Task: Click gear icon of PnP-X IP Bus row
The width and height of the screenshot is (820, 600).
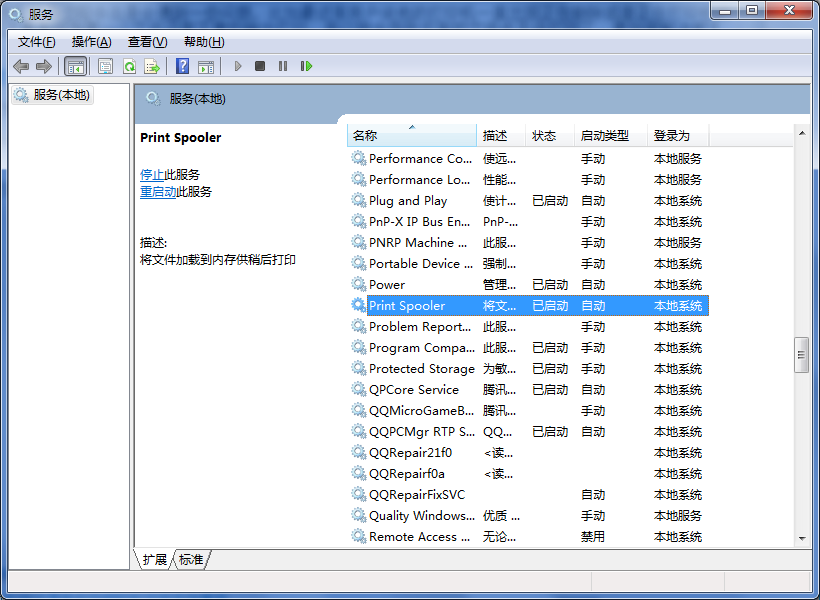Action: (x=358, y=221)
